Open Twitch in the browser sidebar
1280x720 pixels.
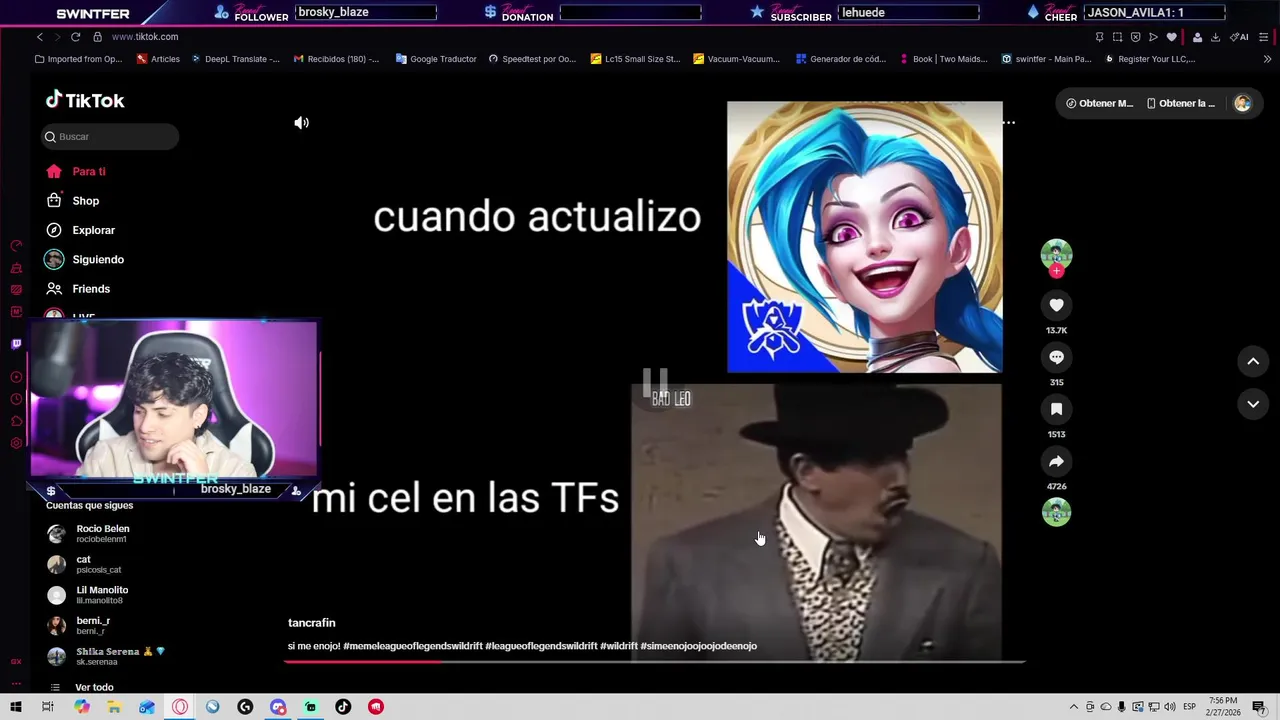click(16, 344)
